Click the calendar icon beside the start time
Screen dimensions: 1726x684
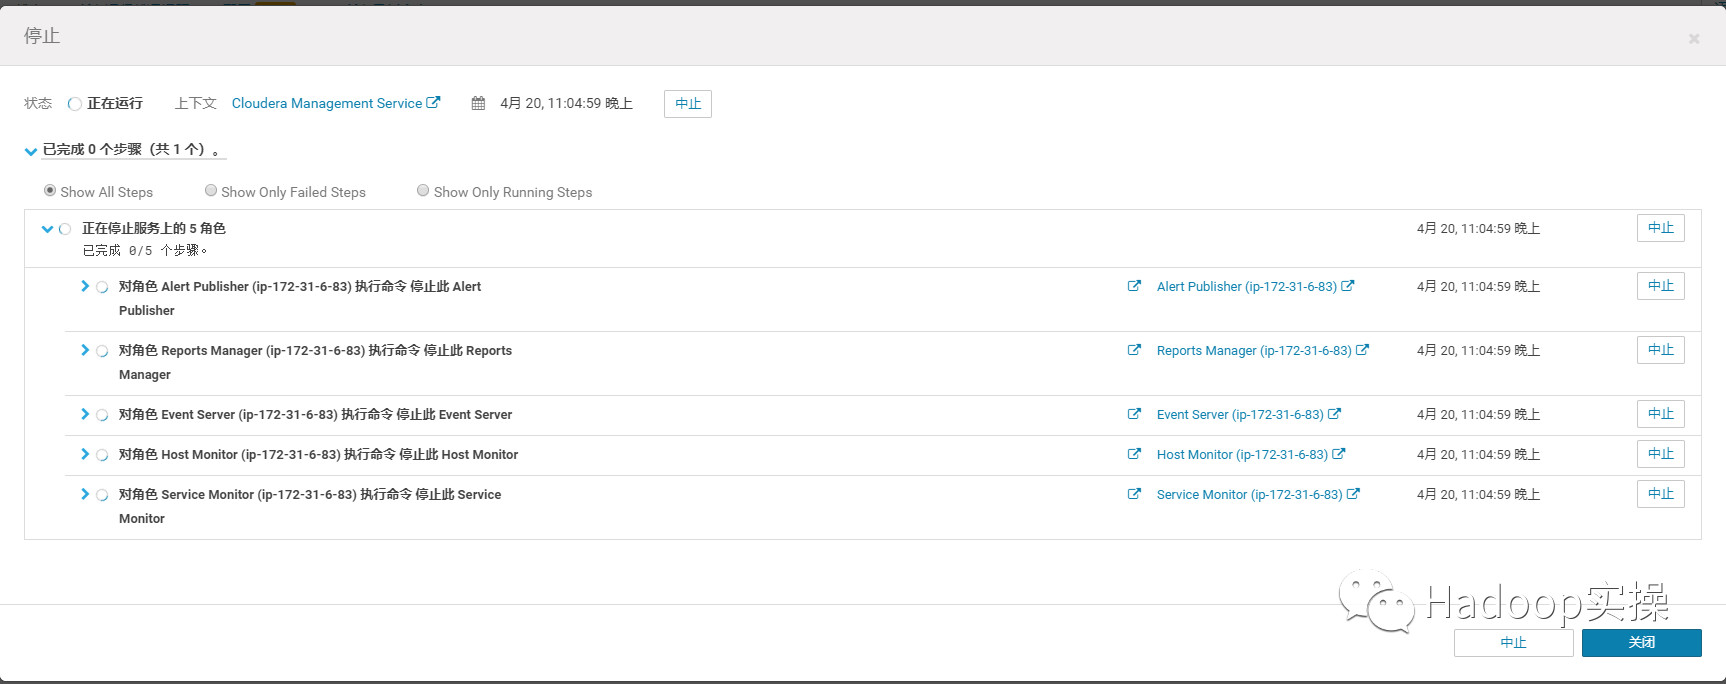(x=478, y=103)
